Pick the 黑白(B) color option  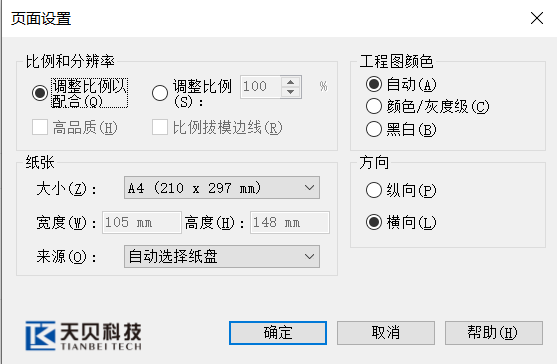(374, 129)
